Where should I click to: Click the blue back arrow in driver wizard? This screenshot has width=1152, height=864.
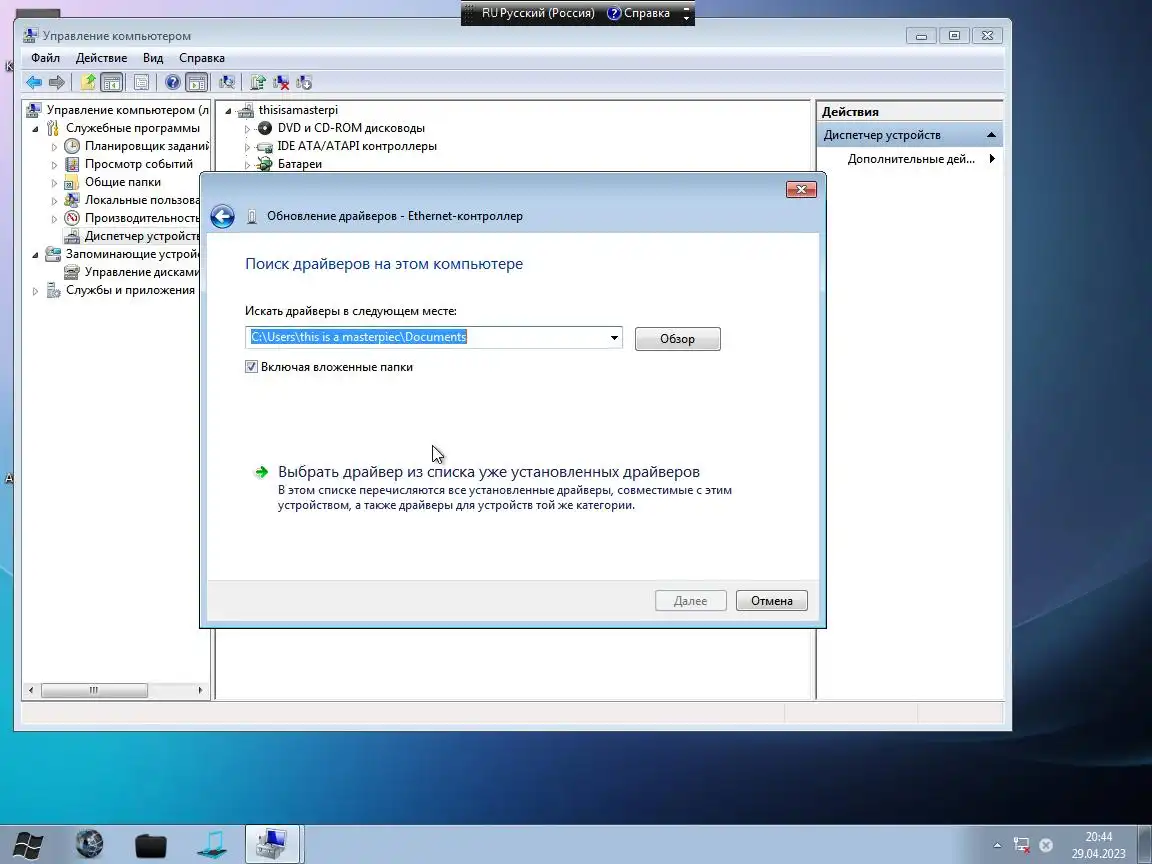[x=223, y=216]
